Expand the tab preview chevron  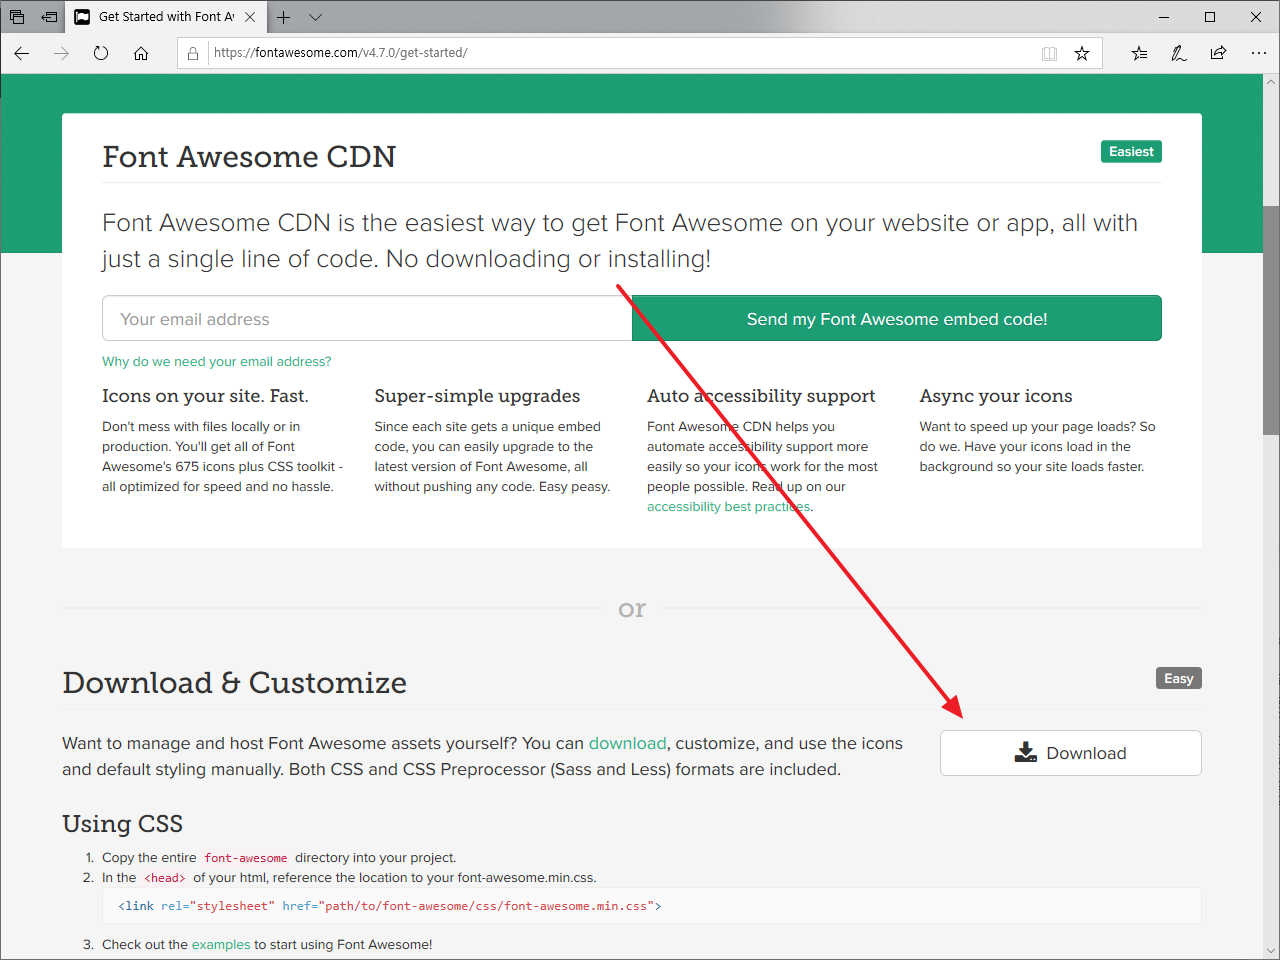click(x=315, y=17)
